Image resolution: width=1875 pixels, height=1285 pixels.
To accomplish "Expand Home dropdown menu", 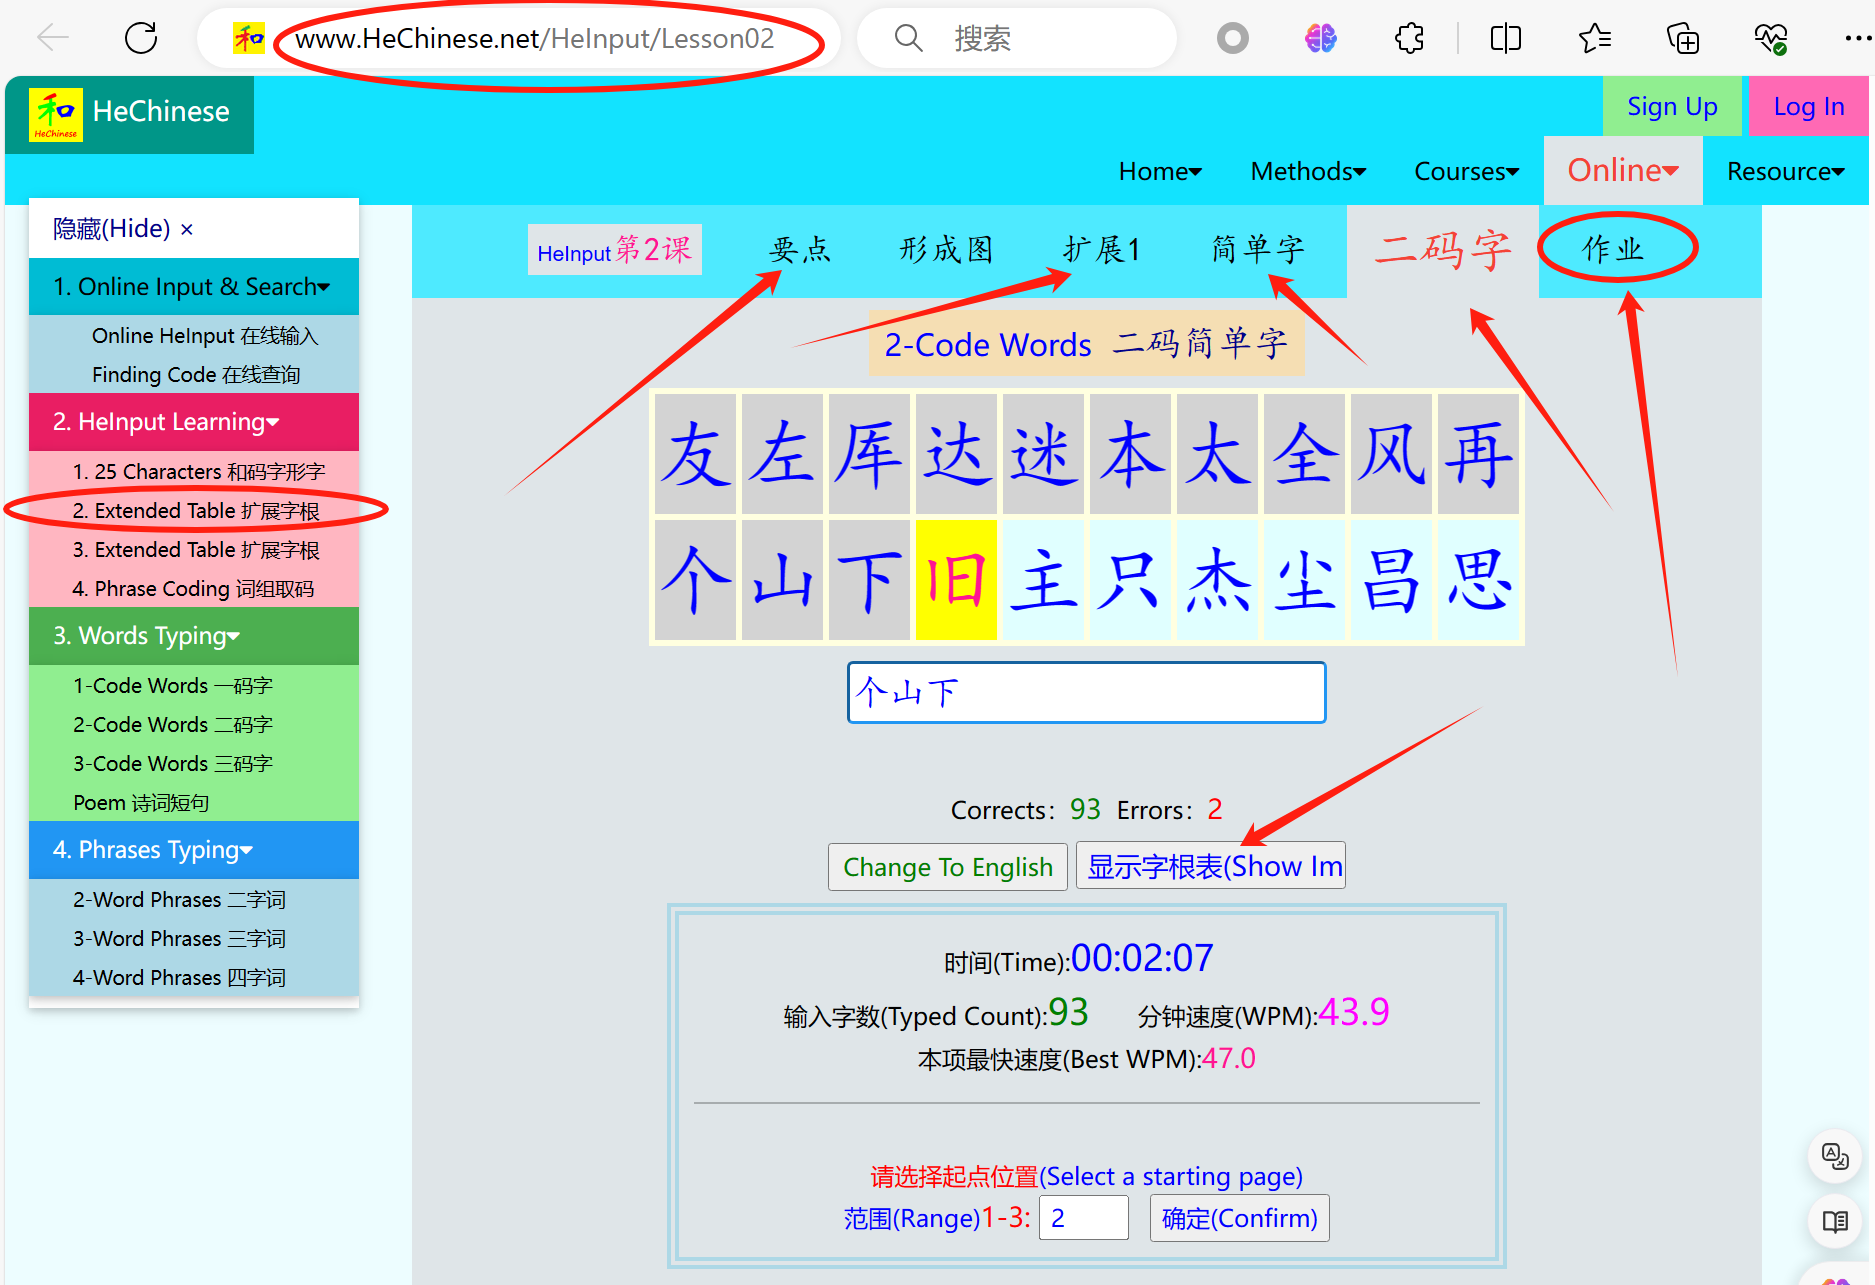I will coord(1160,172).
